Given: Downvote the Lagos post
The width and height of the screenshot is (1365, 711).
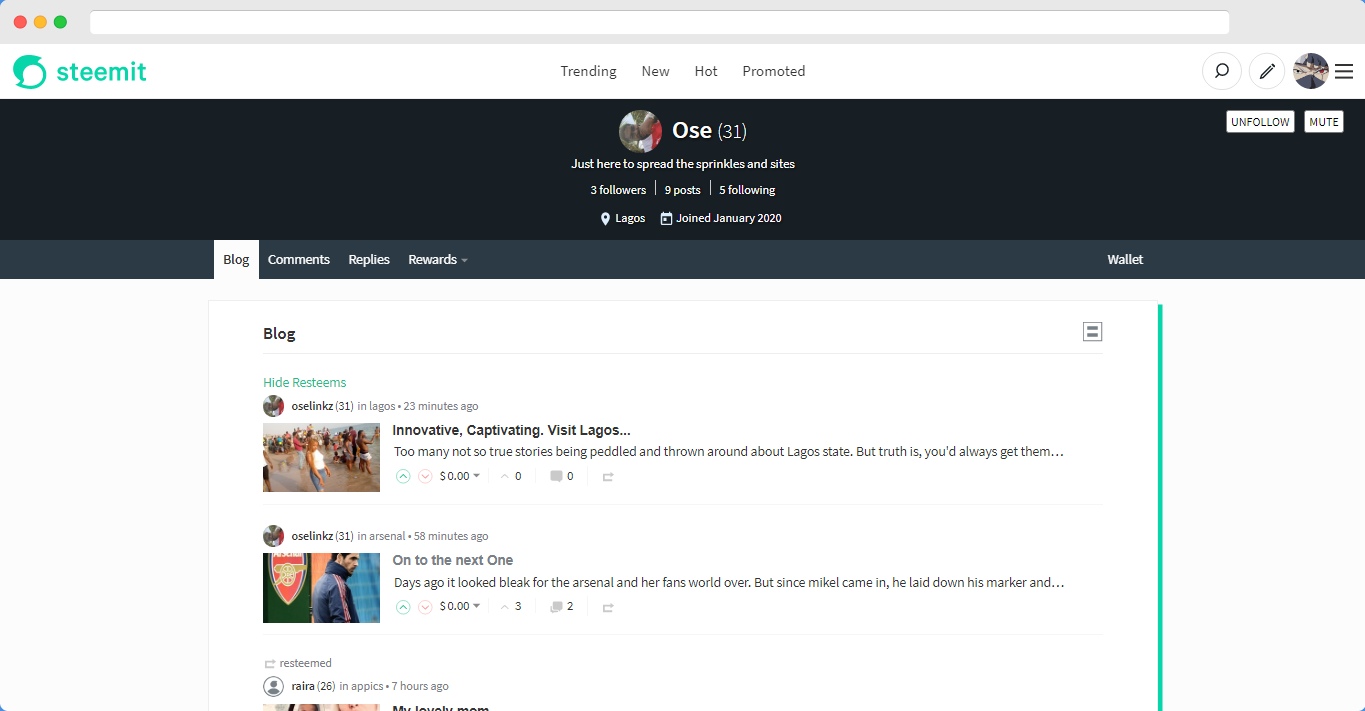Looking at the screenshot, I should pos(425,476).
